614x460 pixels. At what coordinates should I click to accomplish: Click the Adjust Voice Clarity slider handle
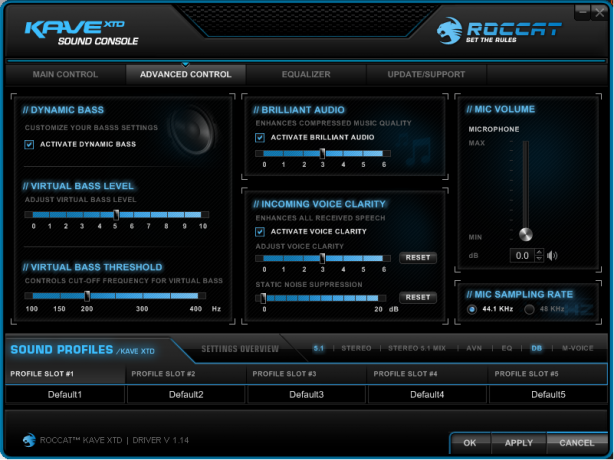pos(322,258)
